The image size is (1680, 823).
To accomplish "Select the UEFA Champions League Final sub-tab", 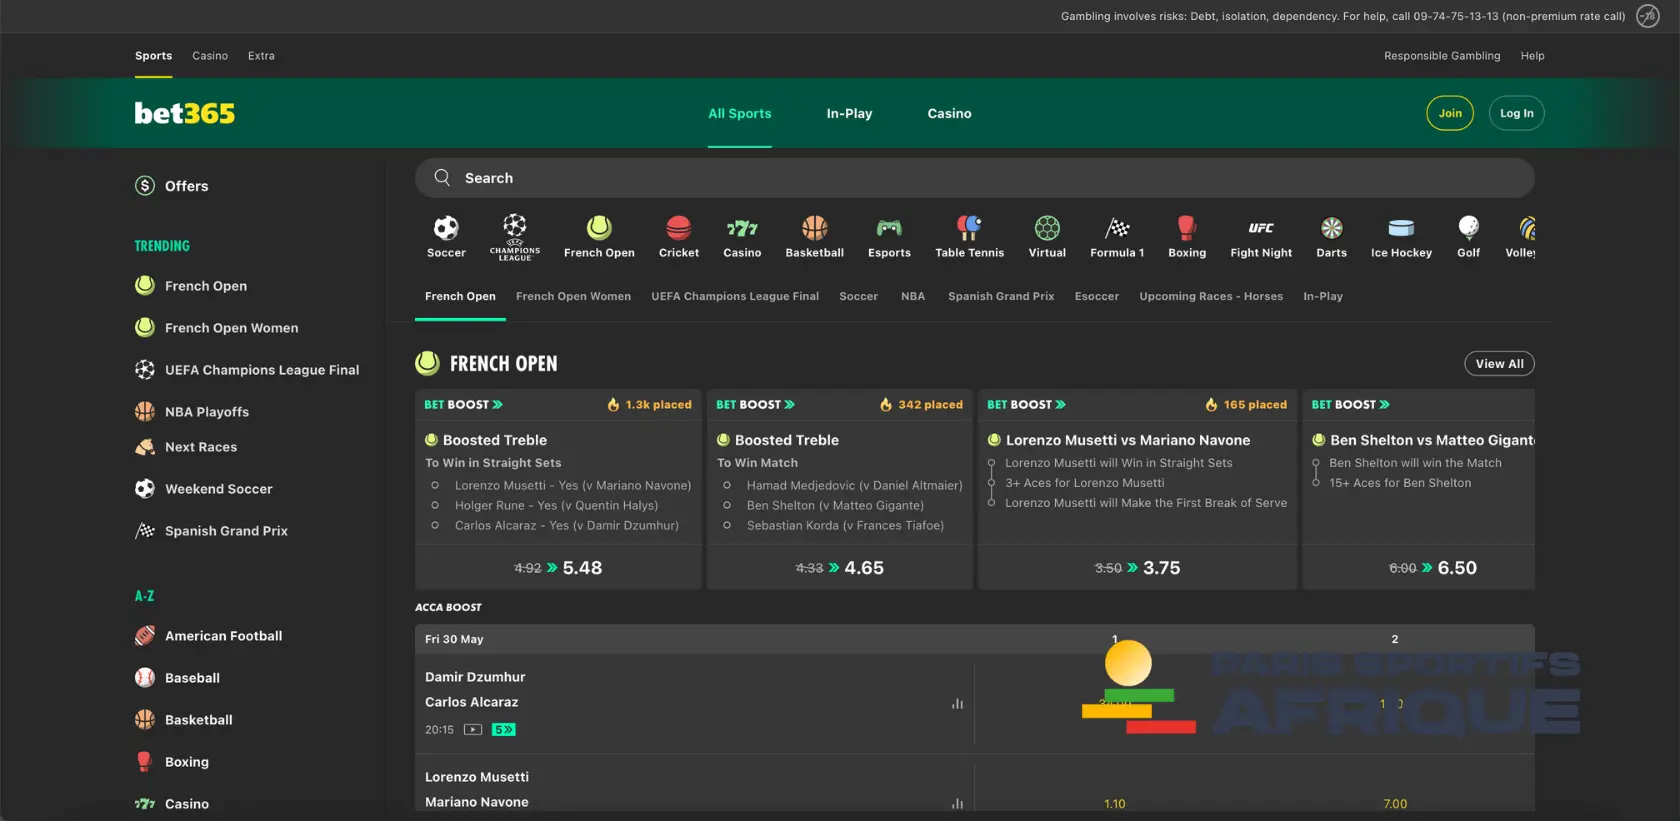I will [x=735, y=296].
